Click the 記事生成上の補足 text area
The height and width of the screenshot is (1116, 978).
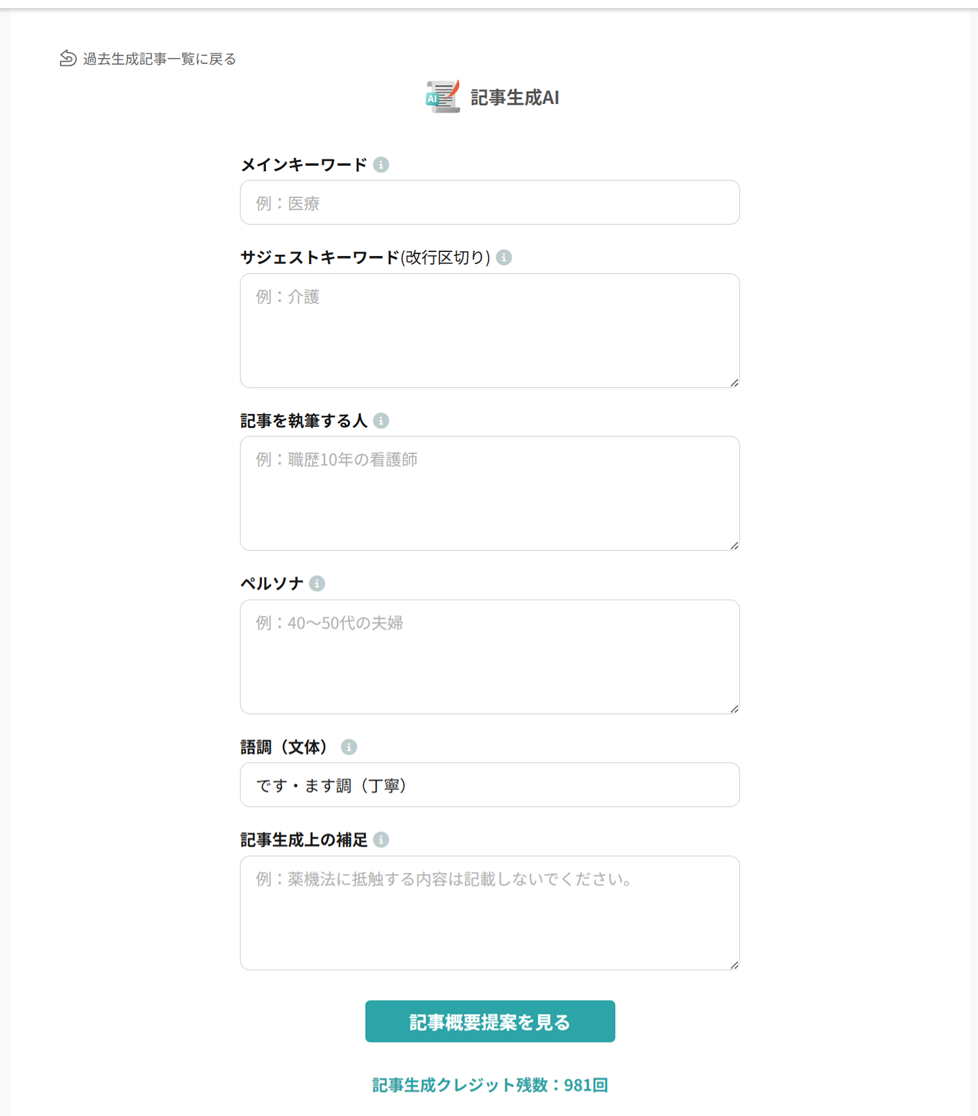coord(490,912)
